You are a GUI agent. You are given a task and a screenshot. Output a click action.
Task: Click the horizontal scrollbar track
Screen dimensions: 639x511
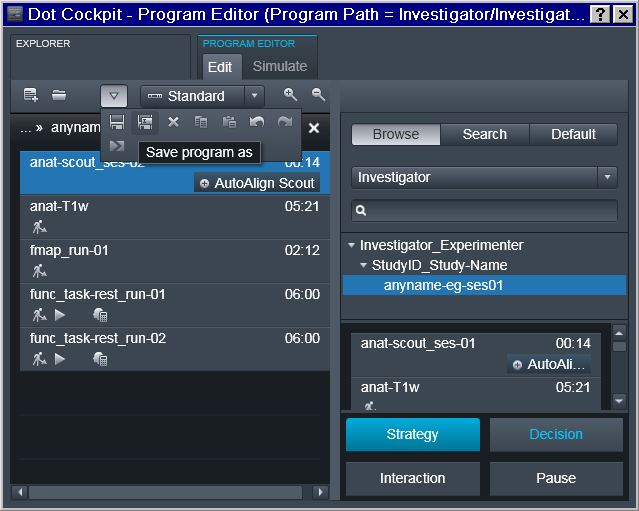165,492
